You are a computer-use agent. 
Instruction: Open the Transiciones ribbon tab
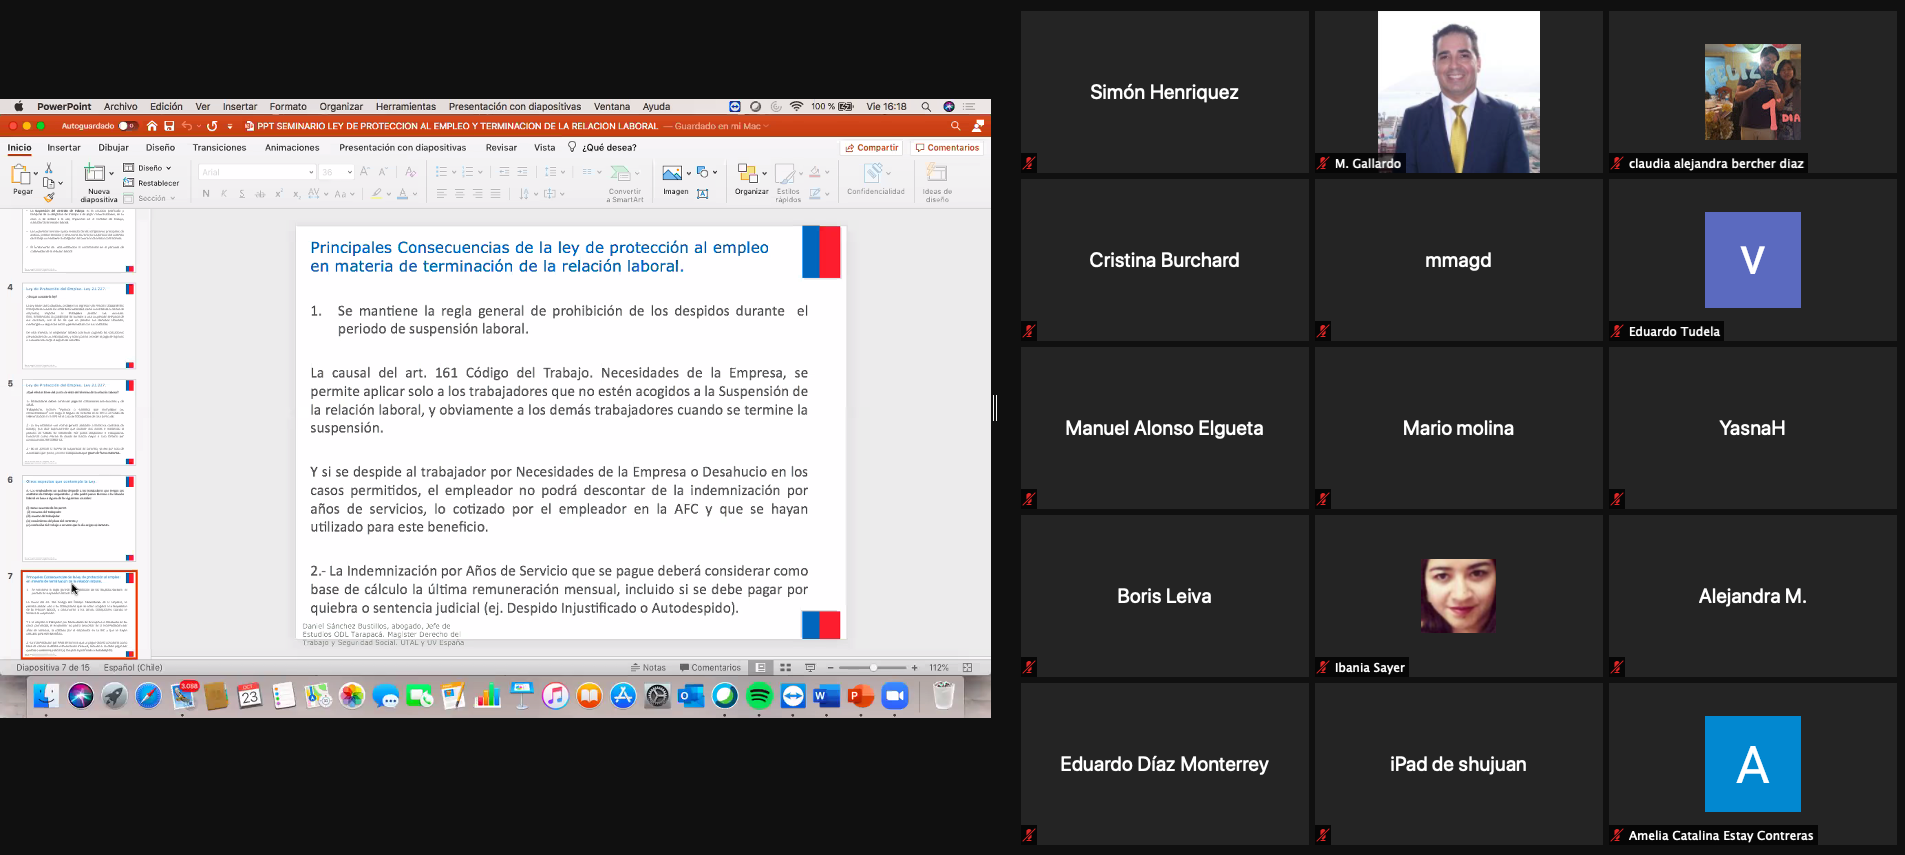point(219,147)
